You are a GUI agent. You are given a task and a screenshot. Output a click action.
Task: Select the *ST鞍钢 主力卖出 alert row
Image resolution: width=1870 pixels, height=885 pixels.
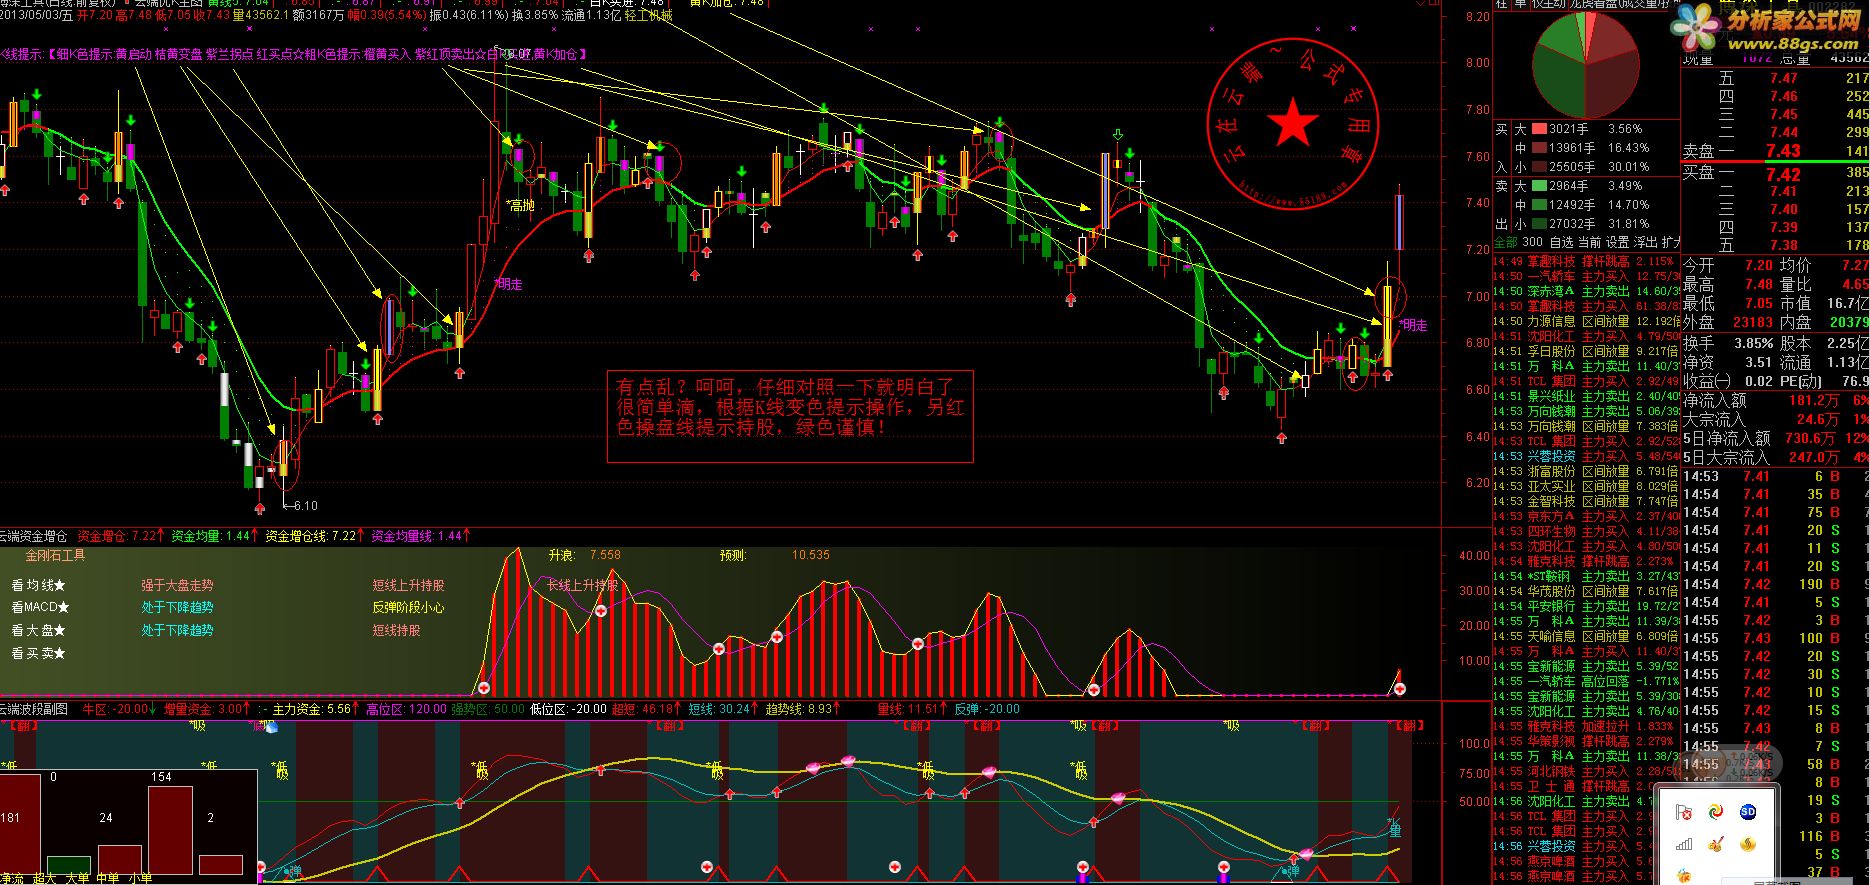pos(1587,576)
